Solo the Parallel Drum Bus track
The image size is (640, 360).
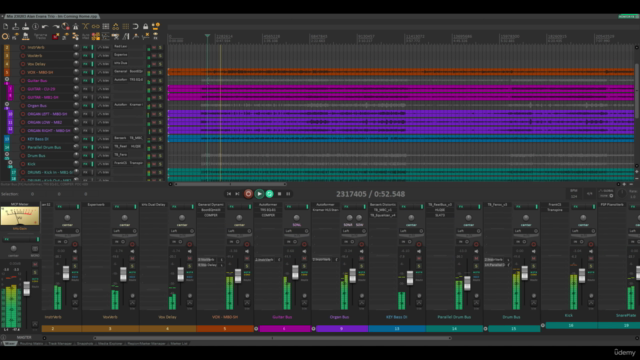160,147
